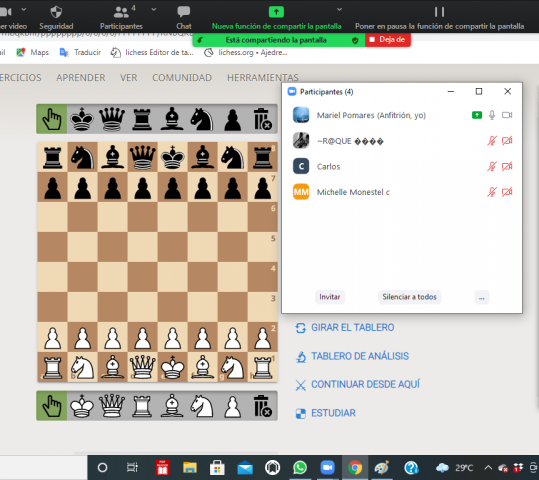Image resolution: width=539 pixels, height=480 pixels.
Task: Click the Silenciar a todos button
Action: point(409,297)
